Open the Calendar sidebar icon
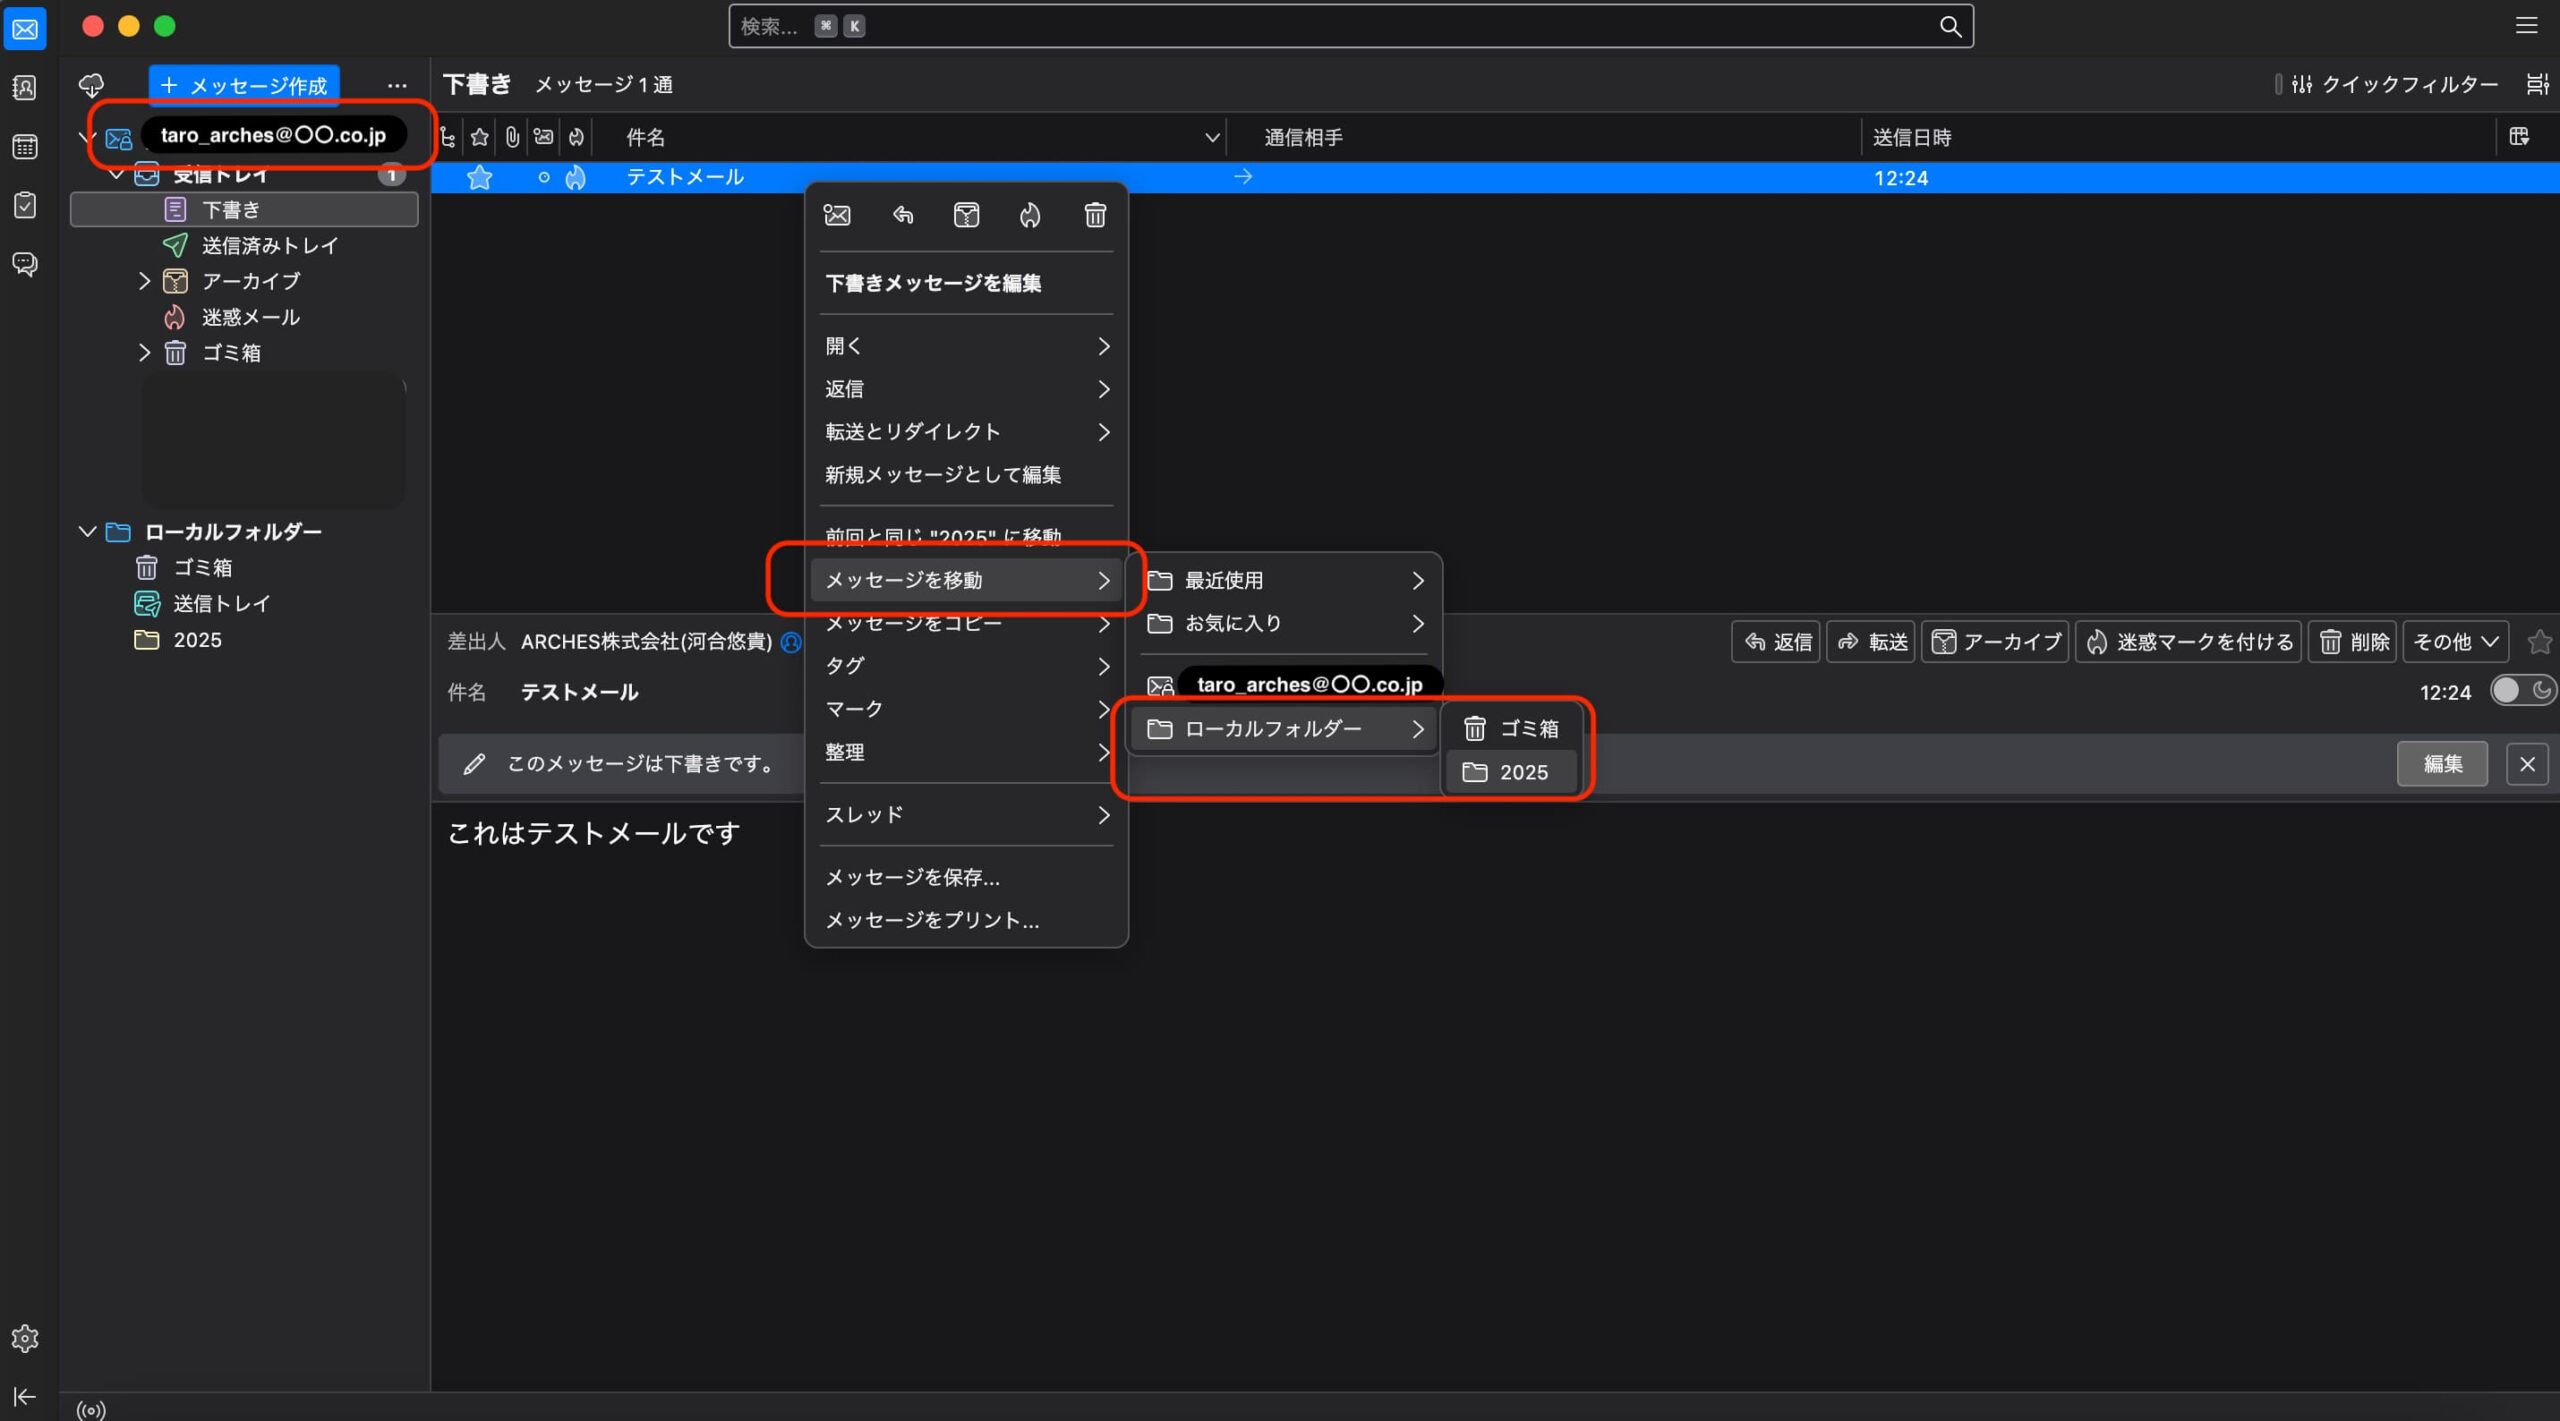The height and width of the screenshot is (1421, 2560). tap(25, 147)
